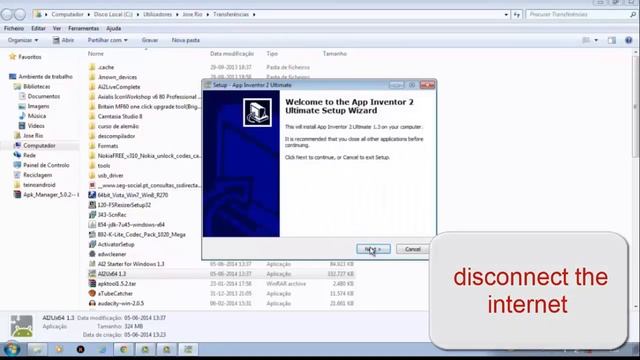
Task: Click the 64bit_Vista_Win7_Win8_R270 file icon
Action: (92, 195)
